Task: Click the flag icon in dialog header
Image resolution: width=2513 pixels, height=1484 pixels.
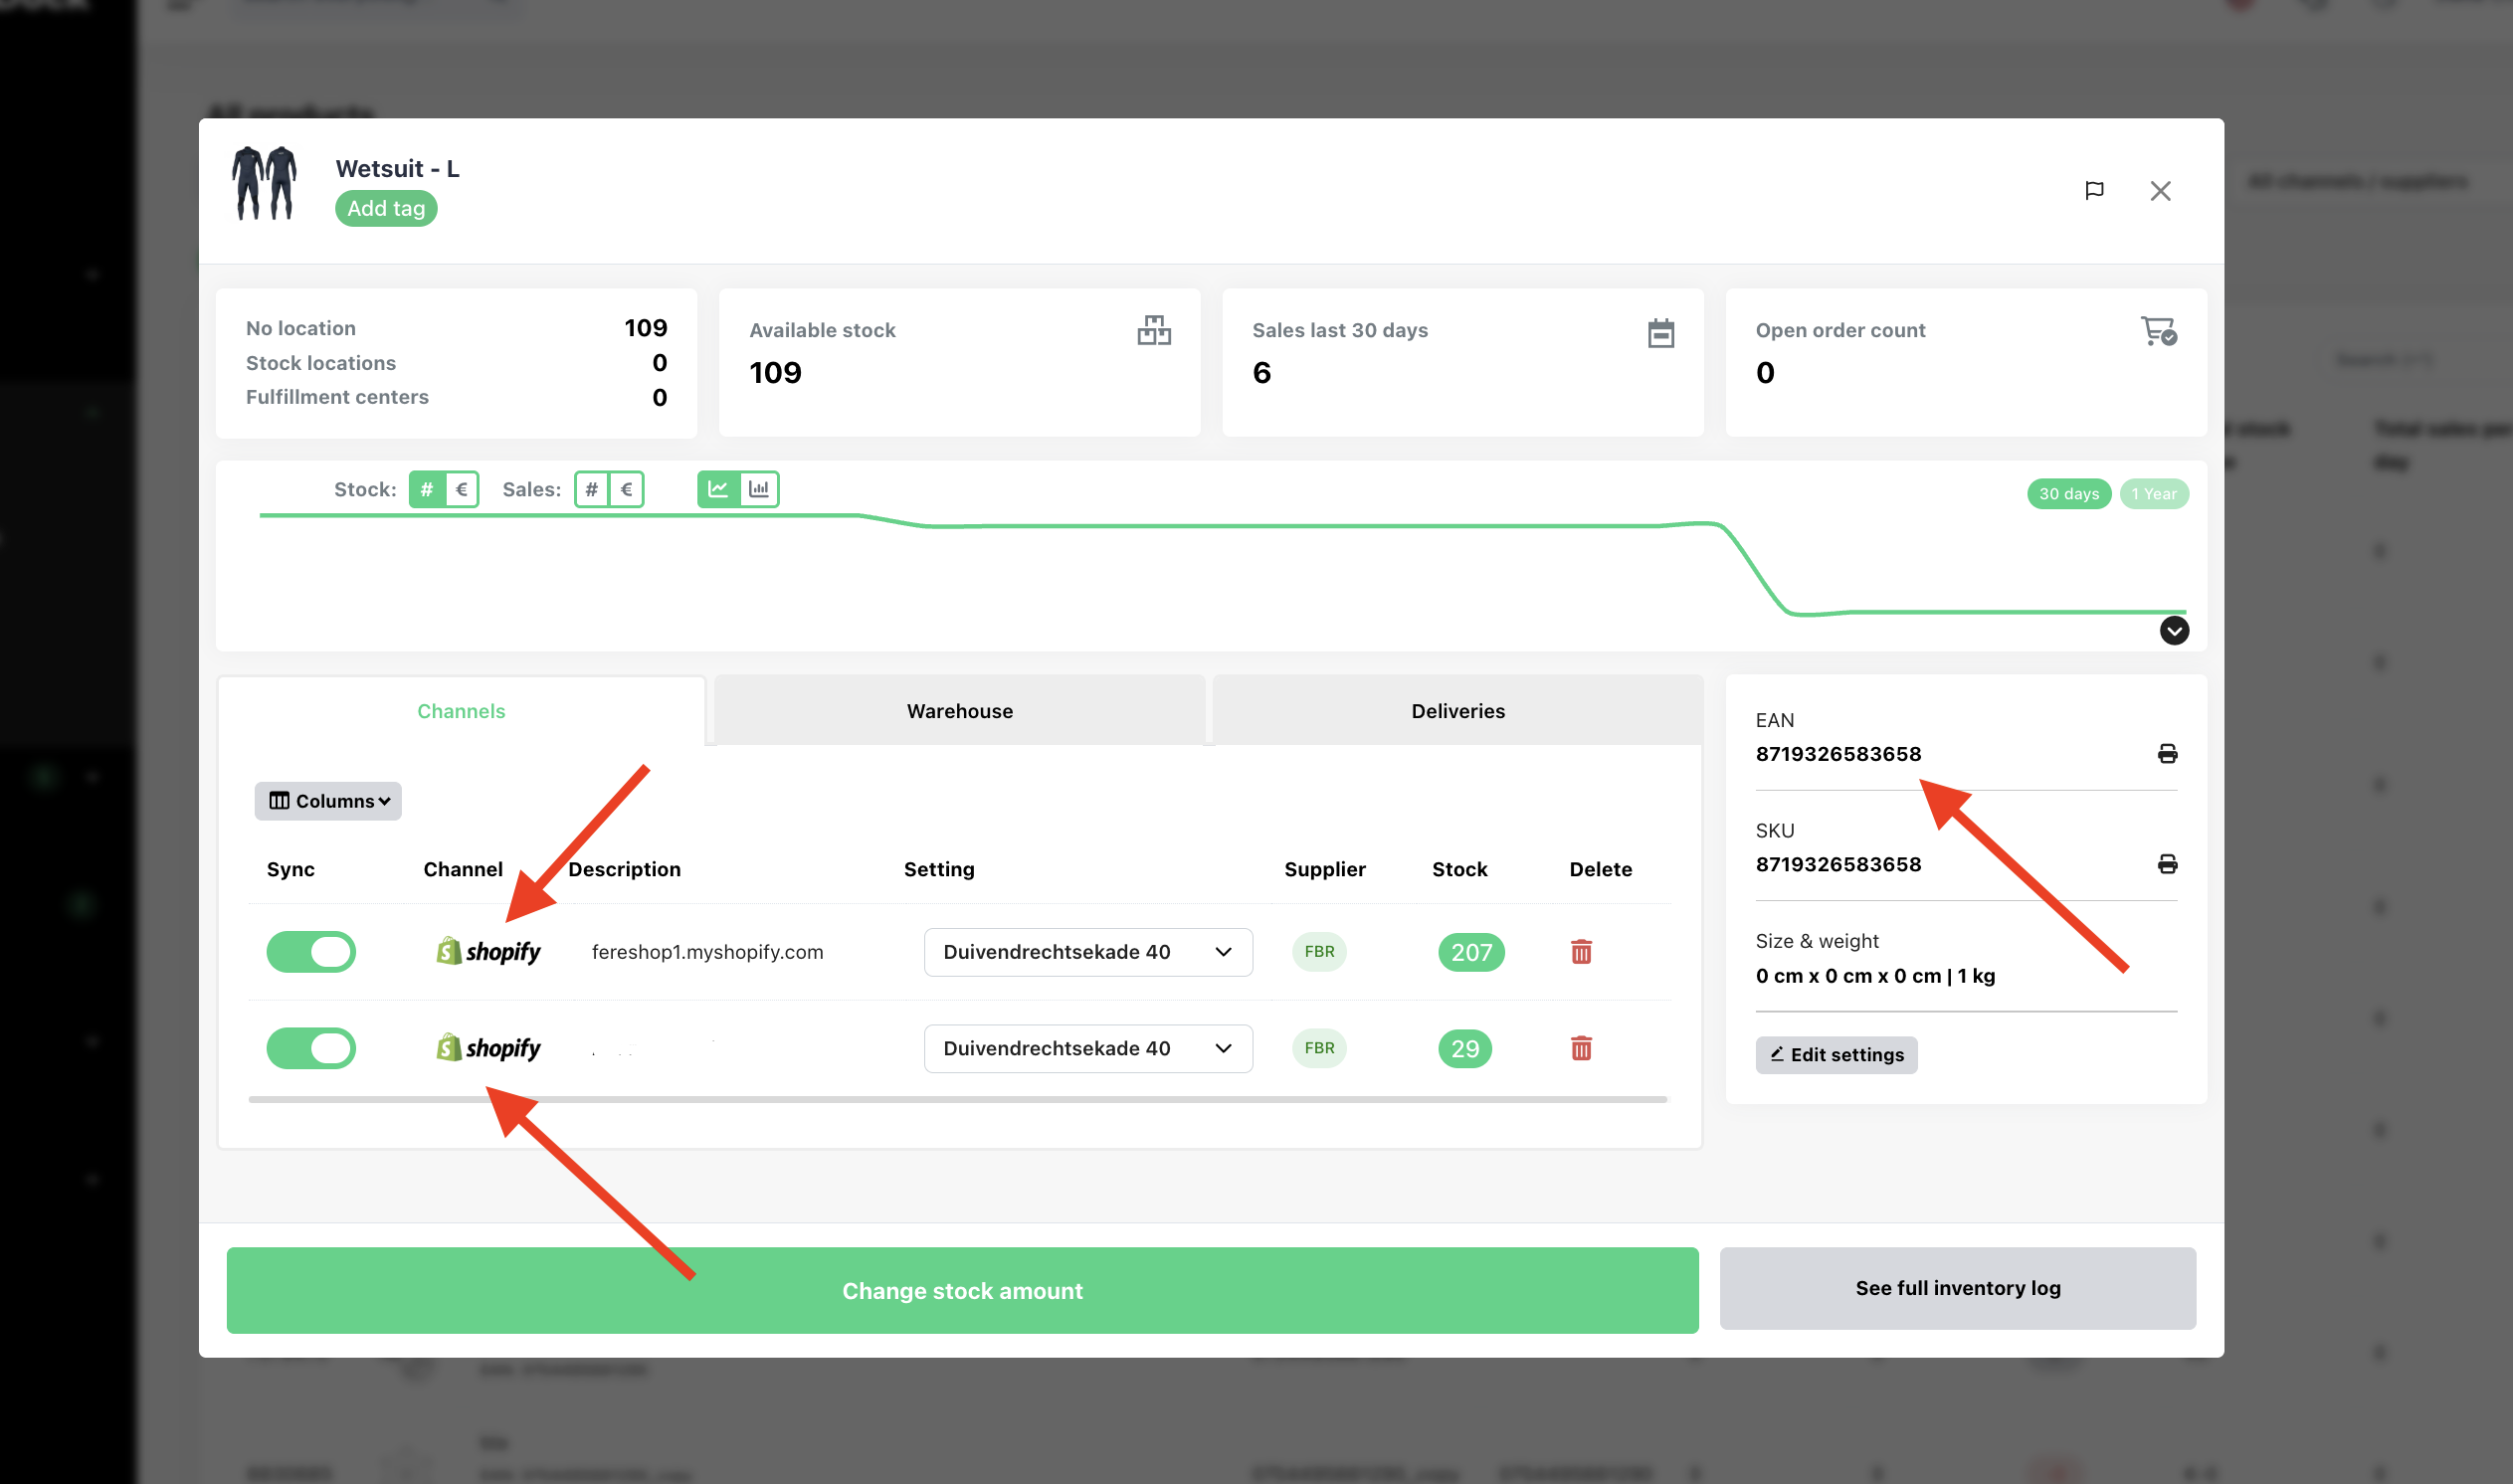Action: 2094,190
